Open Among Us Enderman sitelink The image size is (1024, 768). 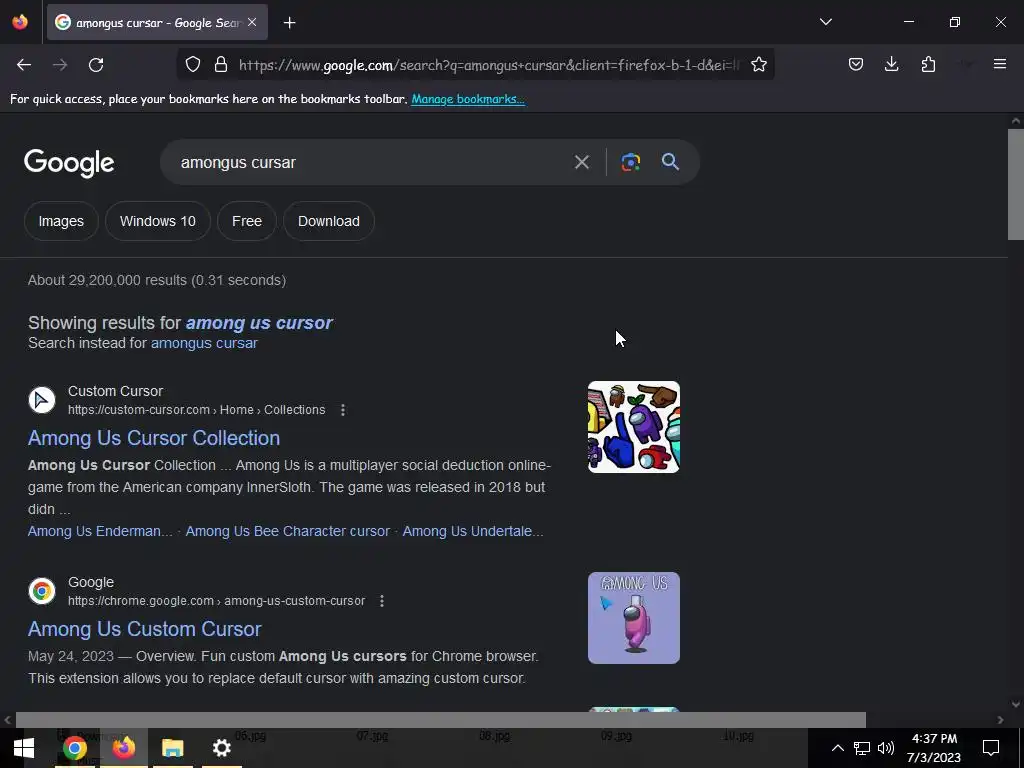click(100, 532)
